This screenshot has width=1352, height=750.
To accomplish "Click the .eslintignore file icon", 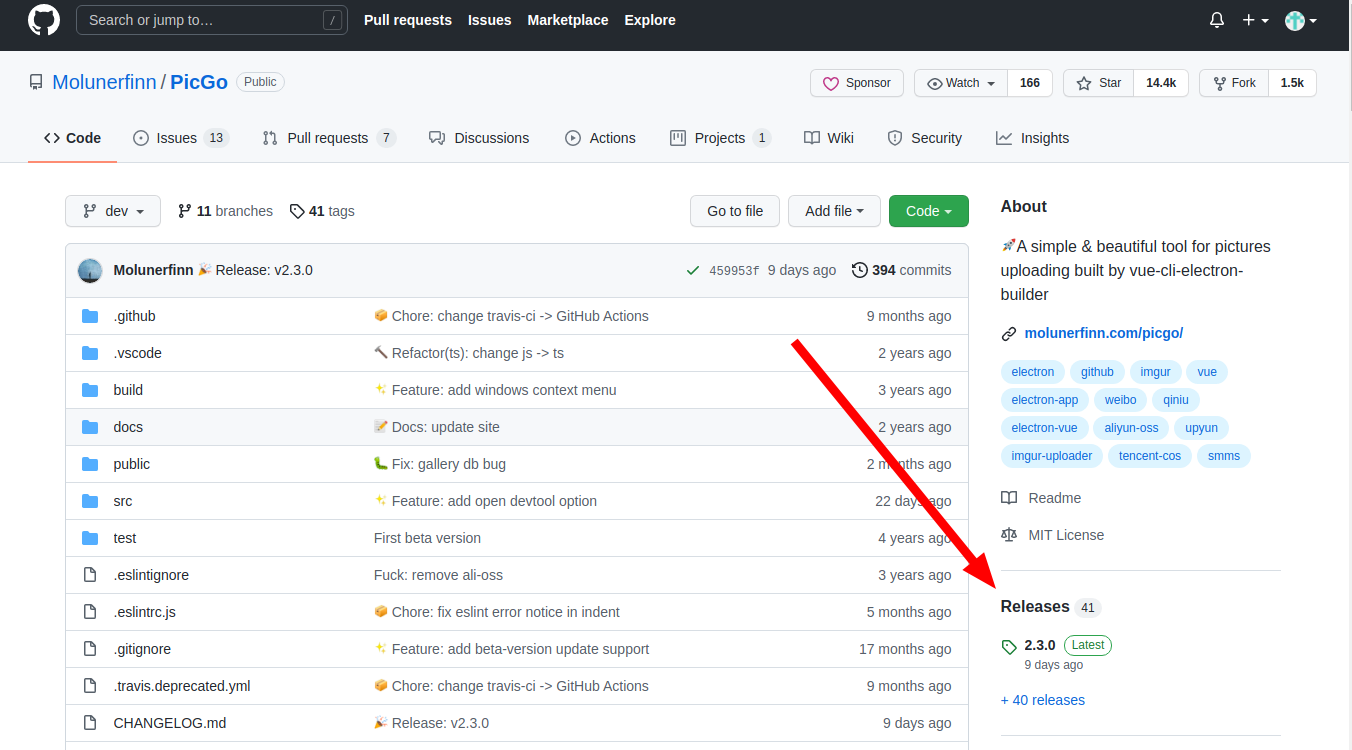I will coord(90,575).
